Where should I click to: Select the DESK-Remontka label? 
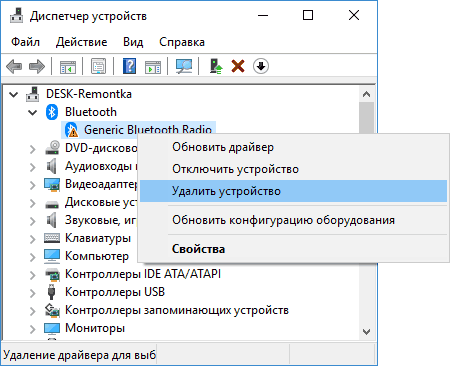(89, 94)
